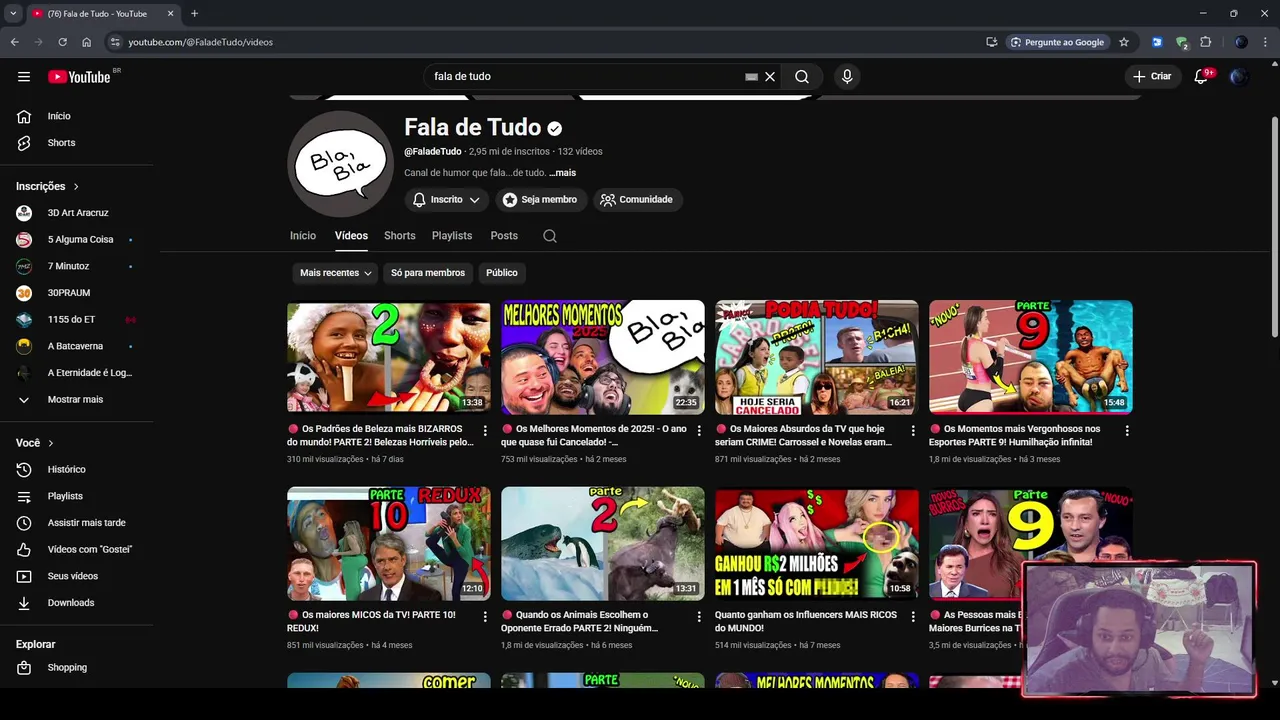Switch to the Shorts channel tab
Screen dimensions: 1280x720
click(x=399, y=236)
